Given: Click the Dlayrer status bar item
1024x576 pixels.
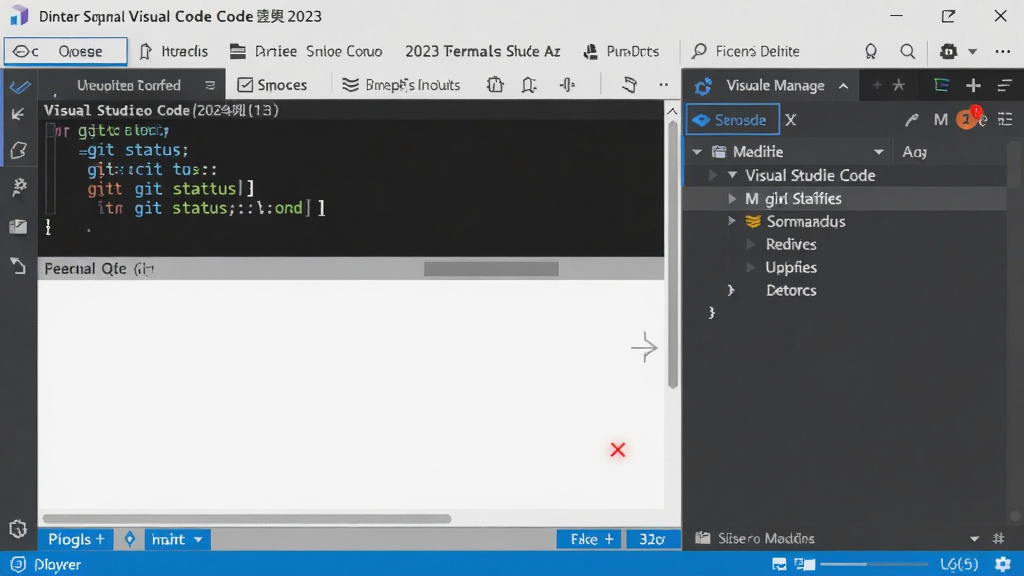Looking at the screenshot, I should (46, 564).
